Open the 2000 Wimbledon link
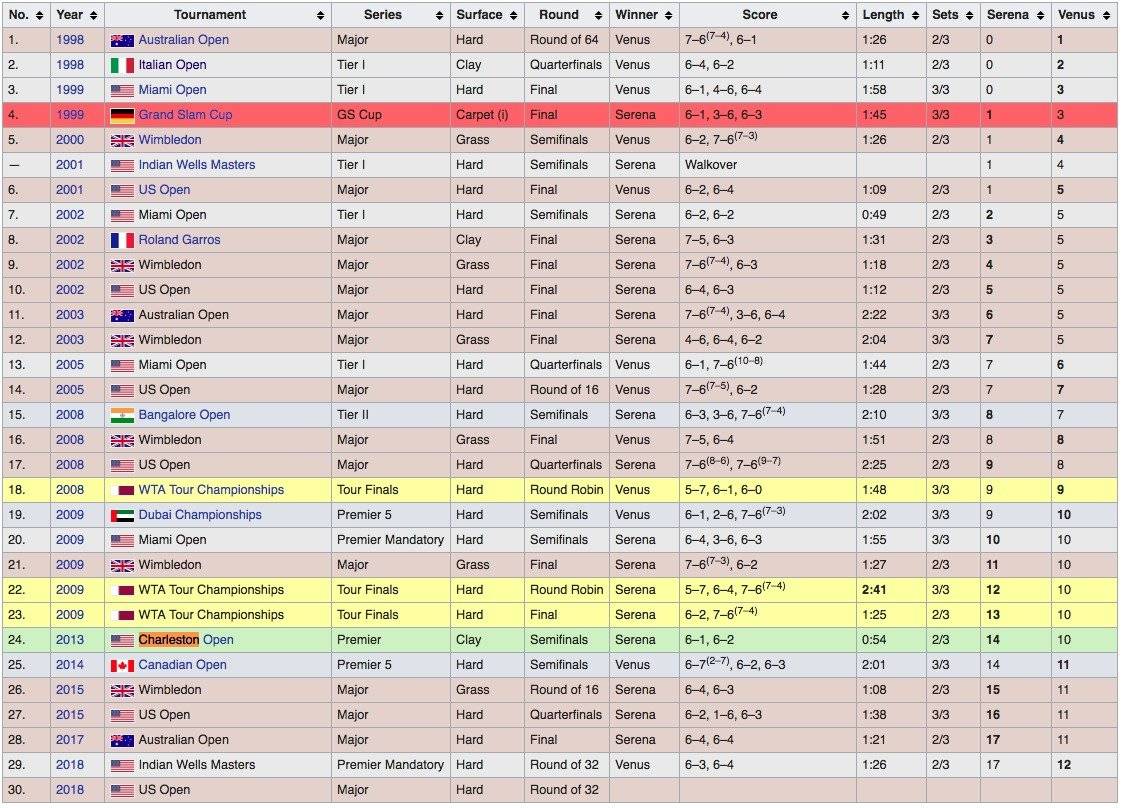Image resolution: width=1126 pixels, height=808 pixels. pyautogui.click(x=169, y=139)
